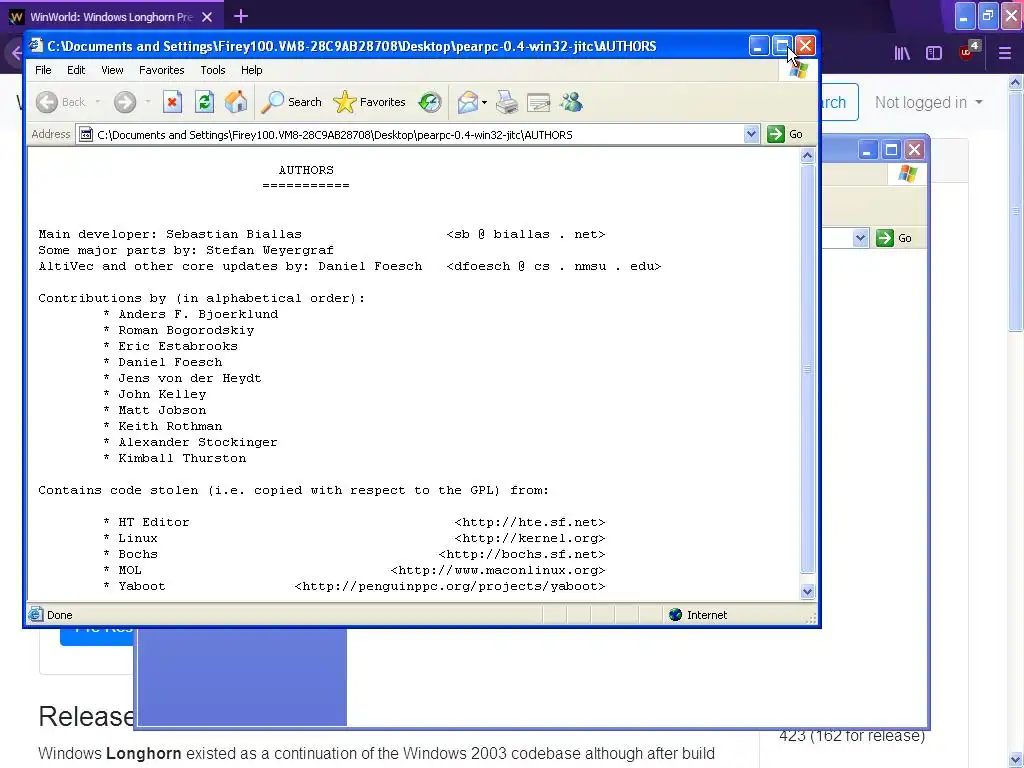Image resolution: width=1024 pixels, height=768 pixels.
Task: Stop page loading with red X icon
Action: 172,102
